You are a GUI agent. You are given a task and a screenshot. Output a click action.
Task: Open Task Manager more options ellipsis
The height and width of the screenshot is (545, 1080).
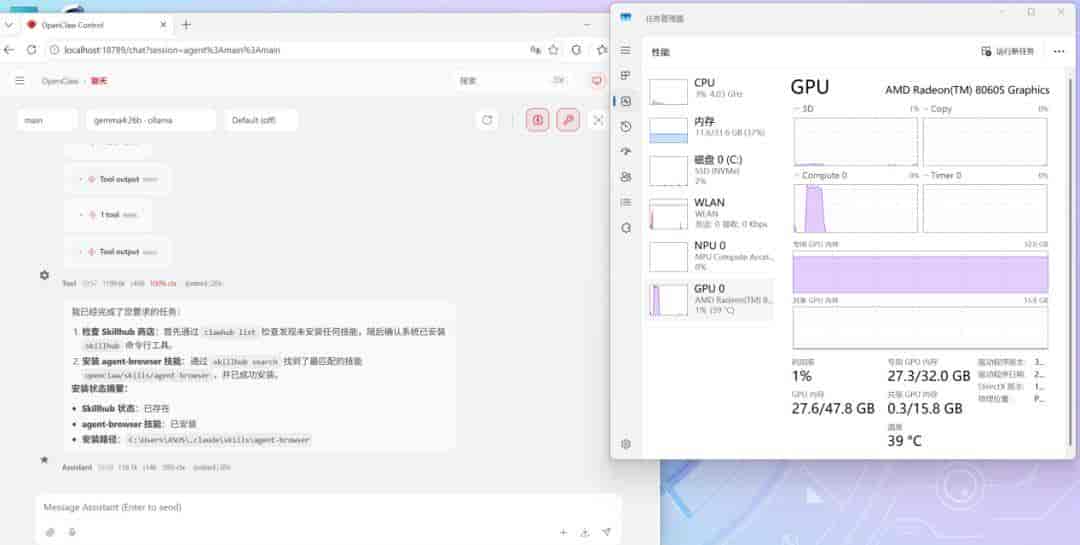(1059, 52)
